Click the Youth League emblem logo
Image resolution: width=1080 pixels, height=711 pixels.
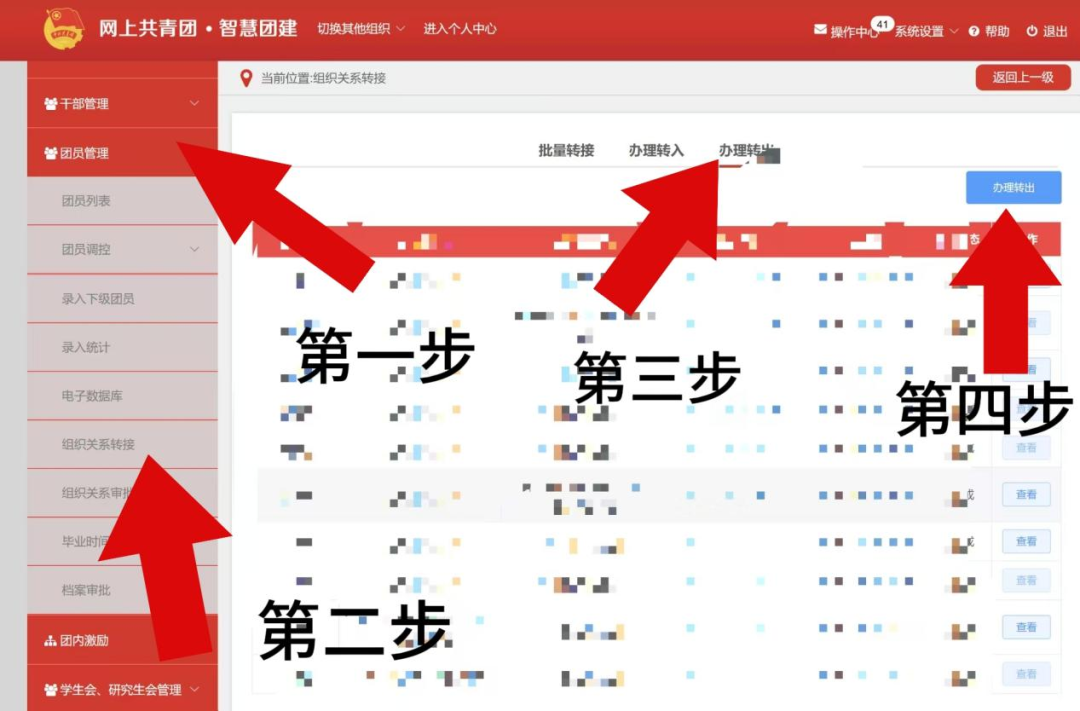coord(63,29)
